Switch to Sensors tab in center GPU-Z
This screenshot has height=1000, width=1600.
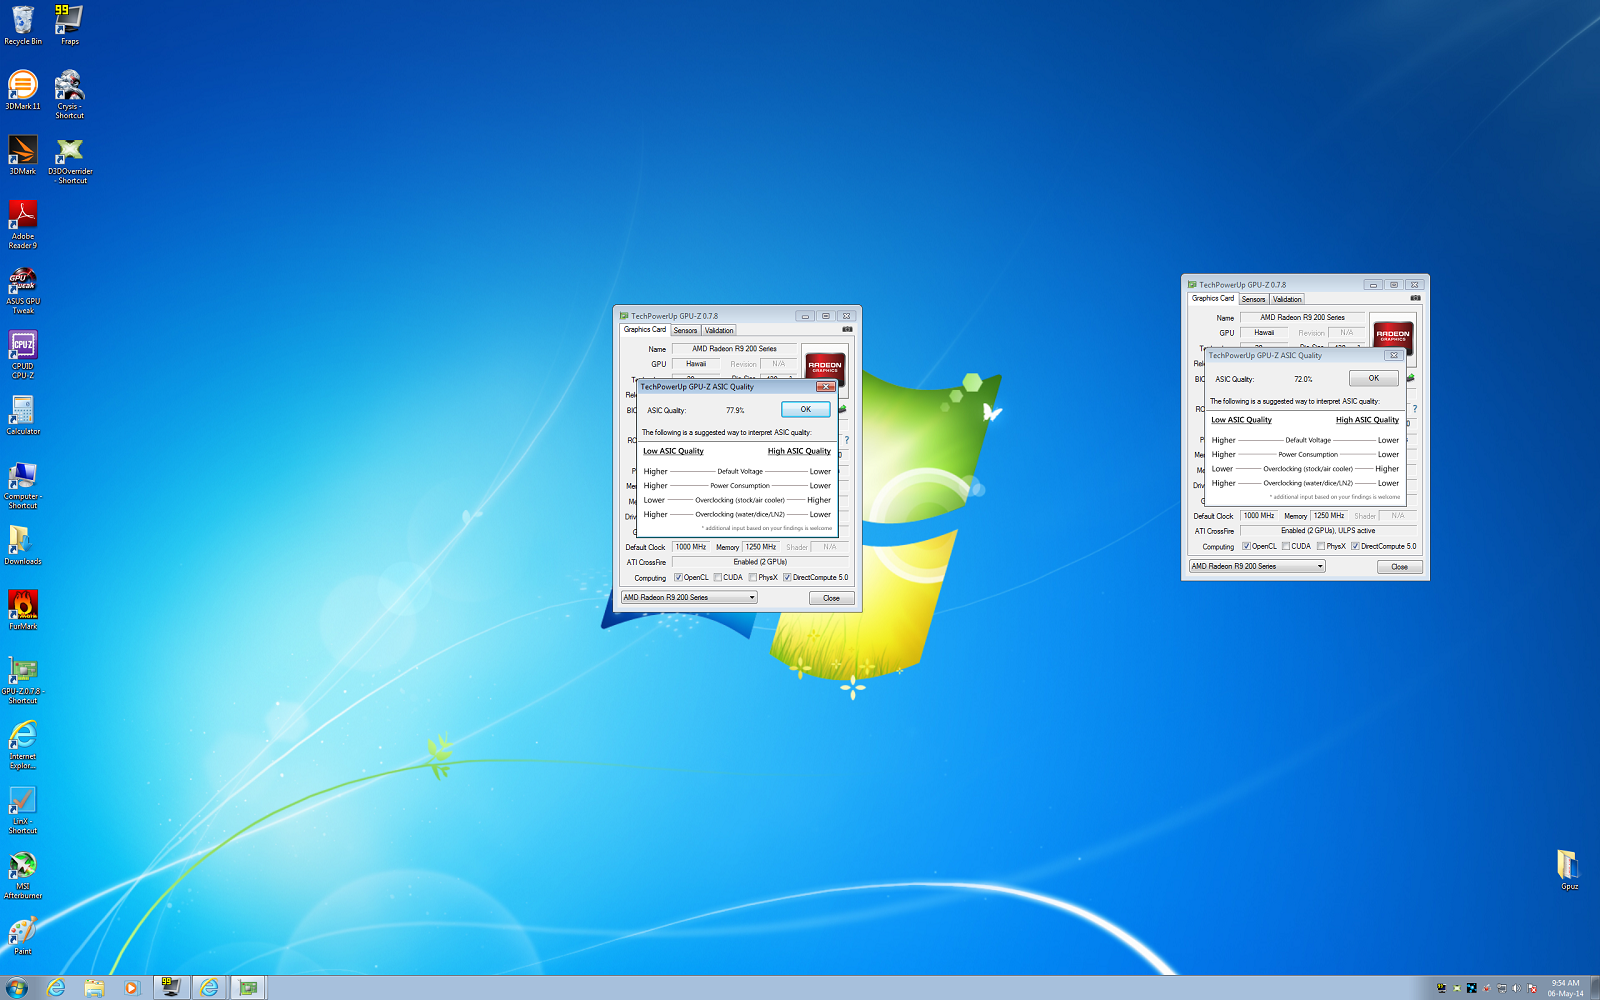pos(685,330)
